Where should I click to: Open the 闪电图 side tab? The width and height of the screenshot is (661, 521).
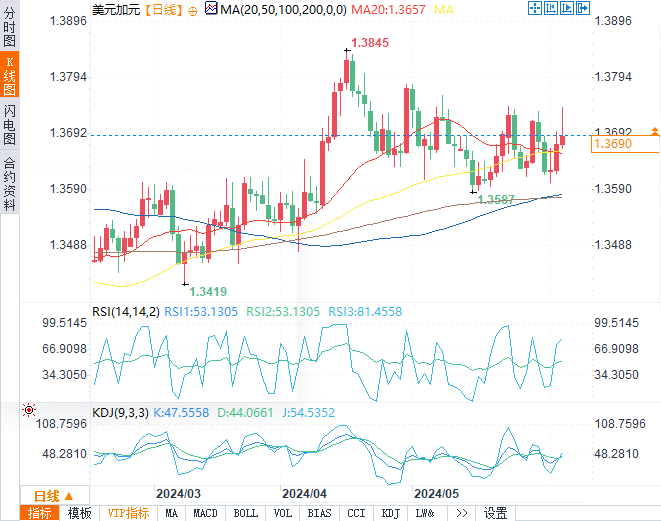click(x=10, y=125)
